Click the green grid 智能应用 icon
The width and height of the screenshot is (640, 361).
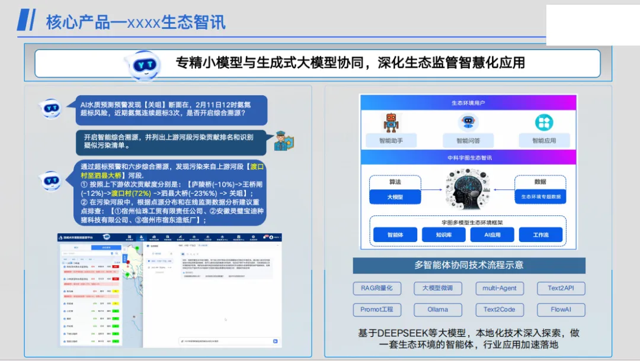[x=544, y=122]
